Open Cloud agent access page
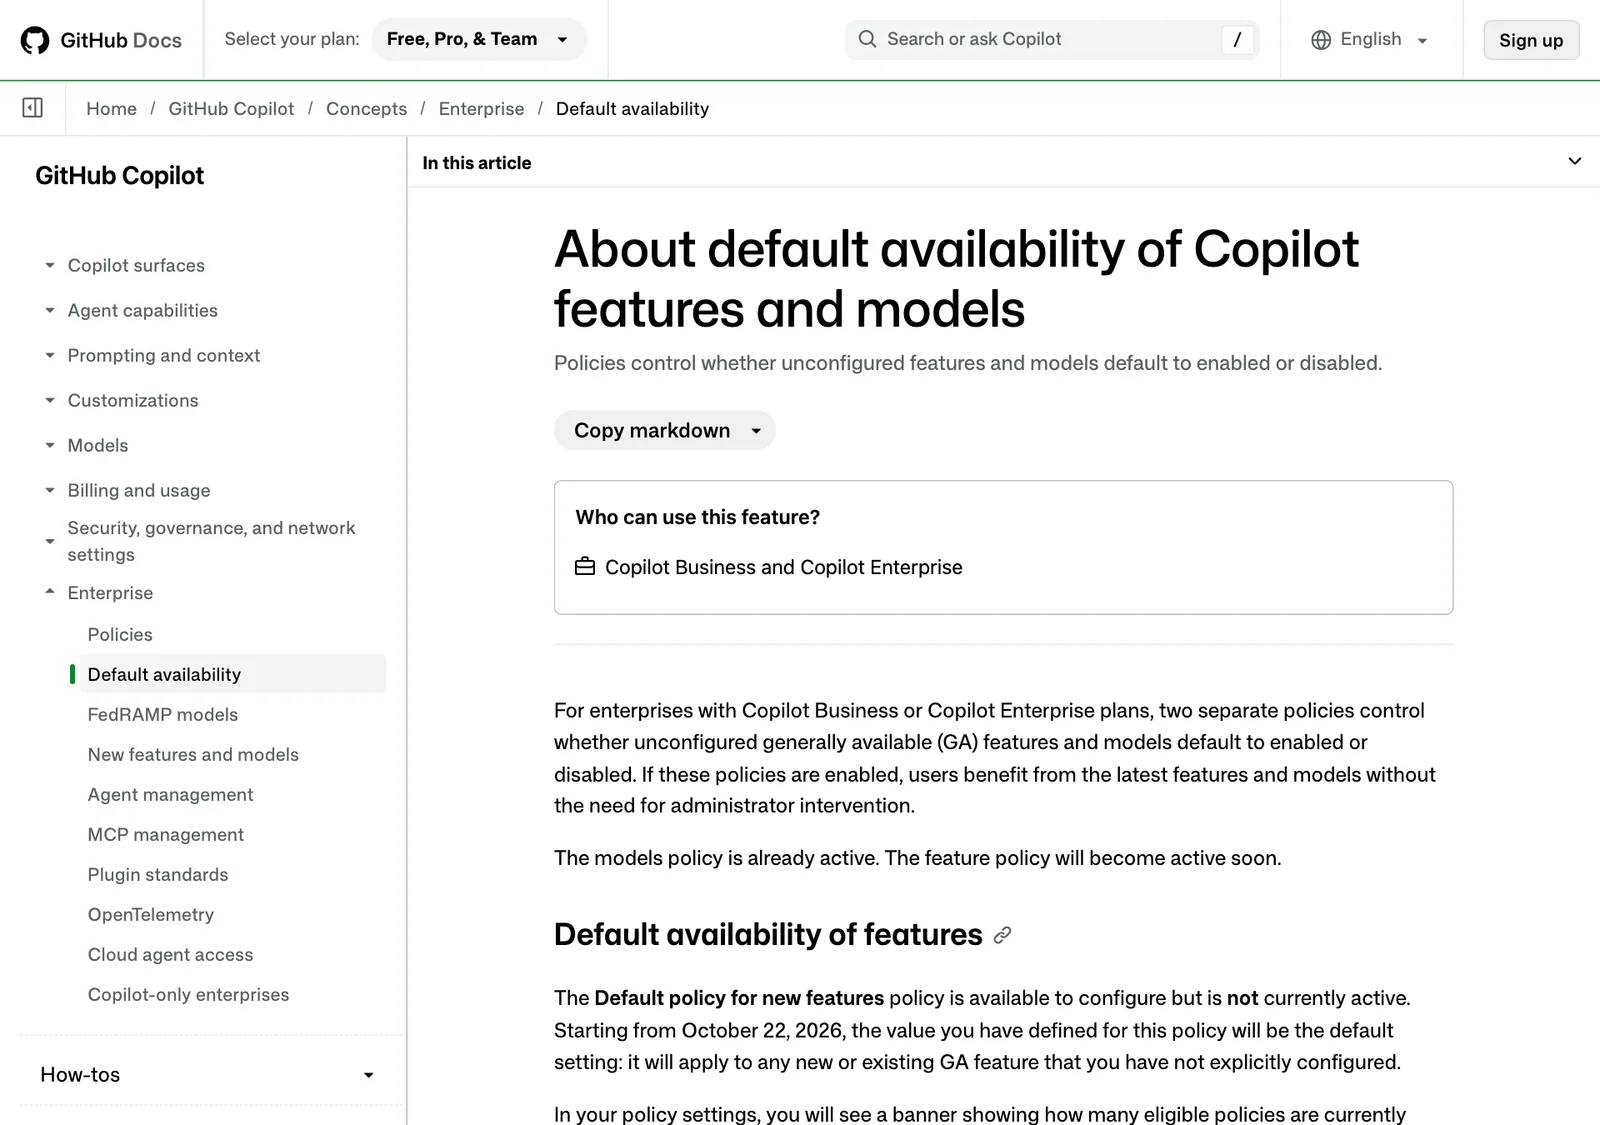 (x=170, y=955)
